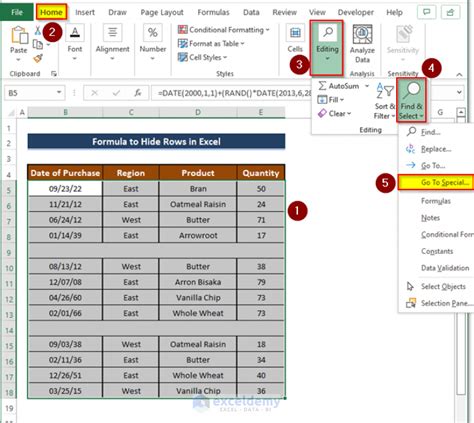Screen dimensions: 474x423
Task: Open Sort & Filter
Action: coord(385,101)
